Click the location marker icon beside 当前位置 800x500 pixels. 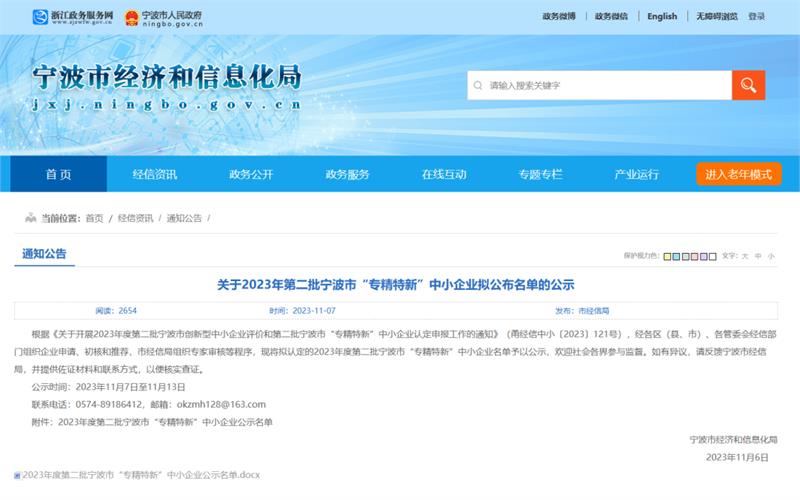(x=31, y=218)
